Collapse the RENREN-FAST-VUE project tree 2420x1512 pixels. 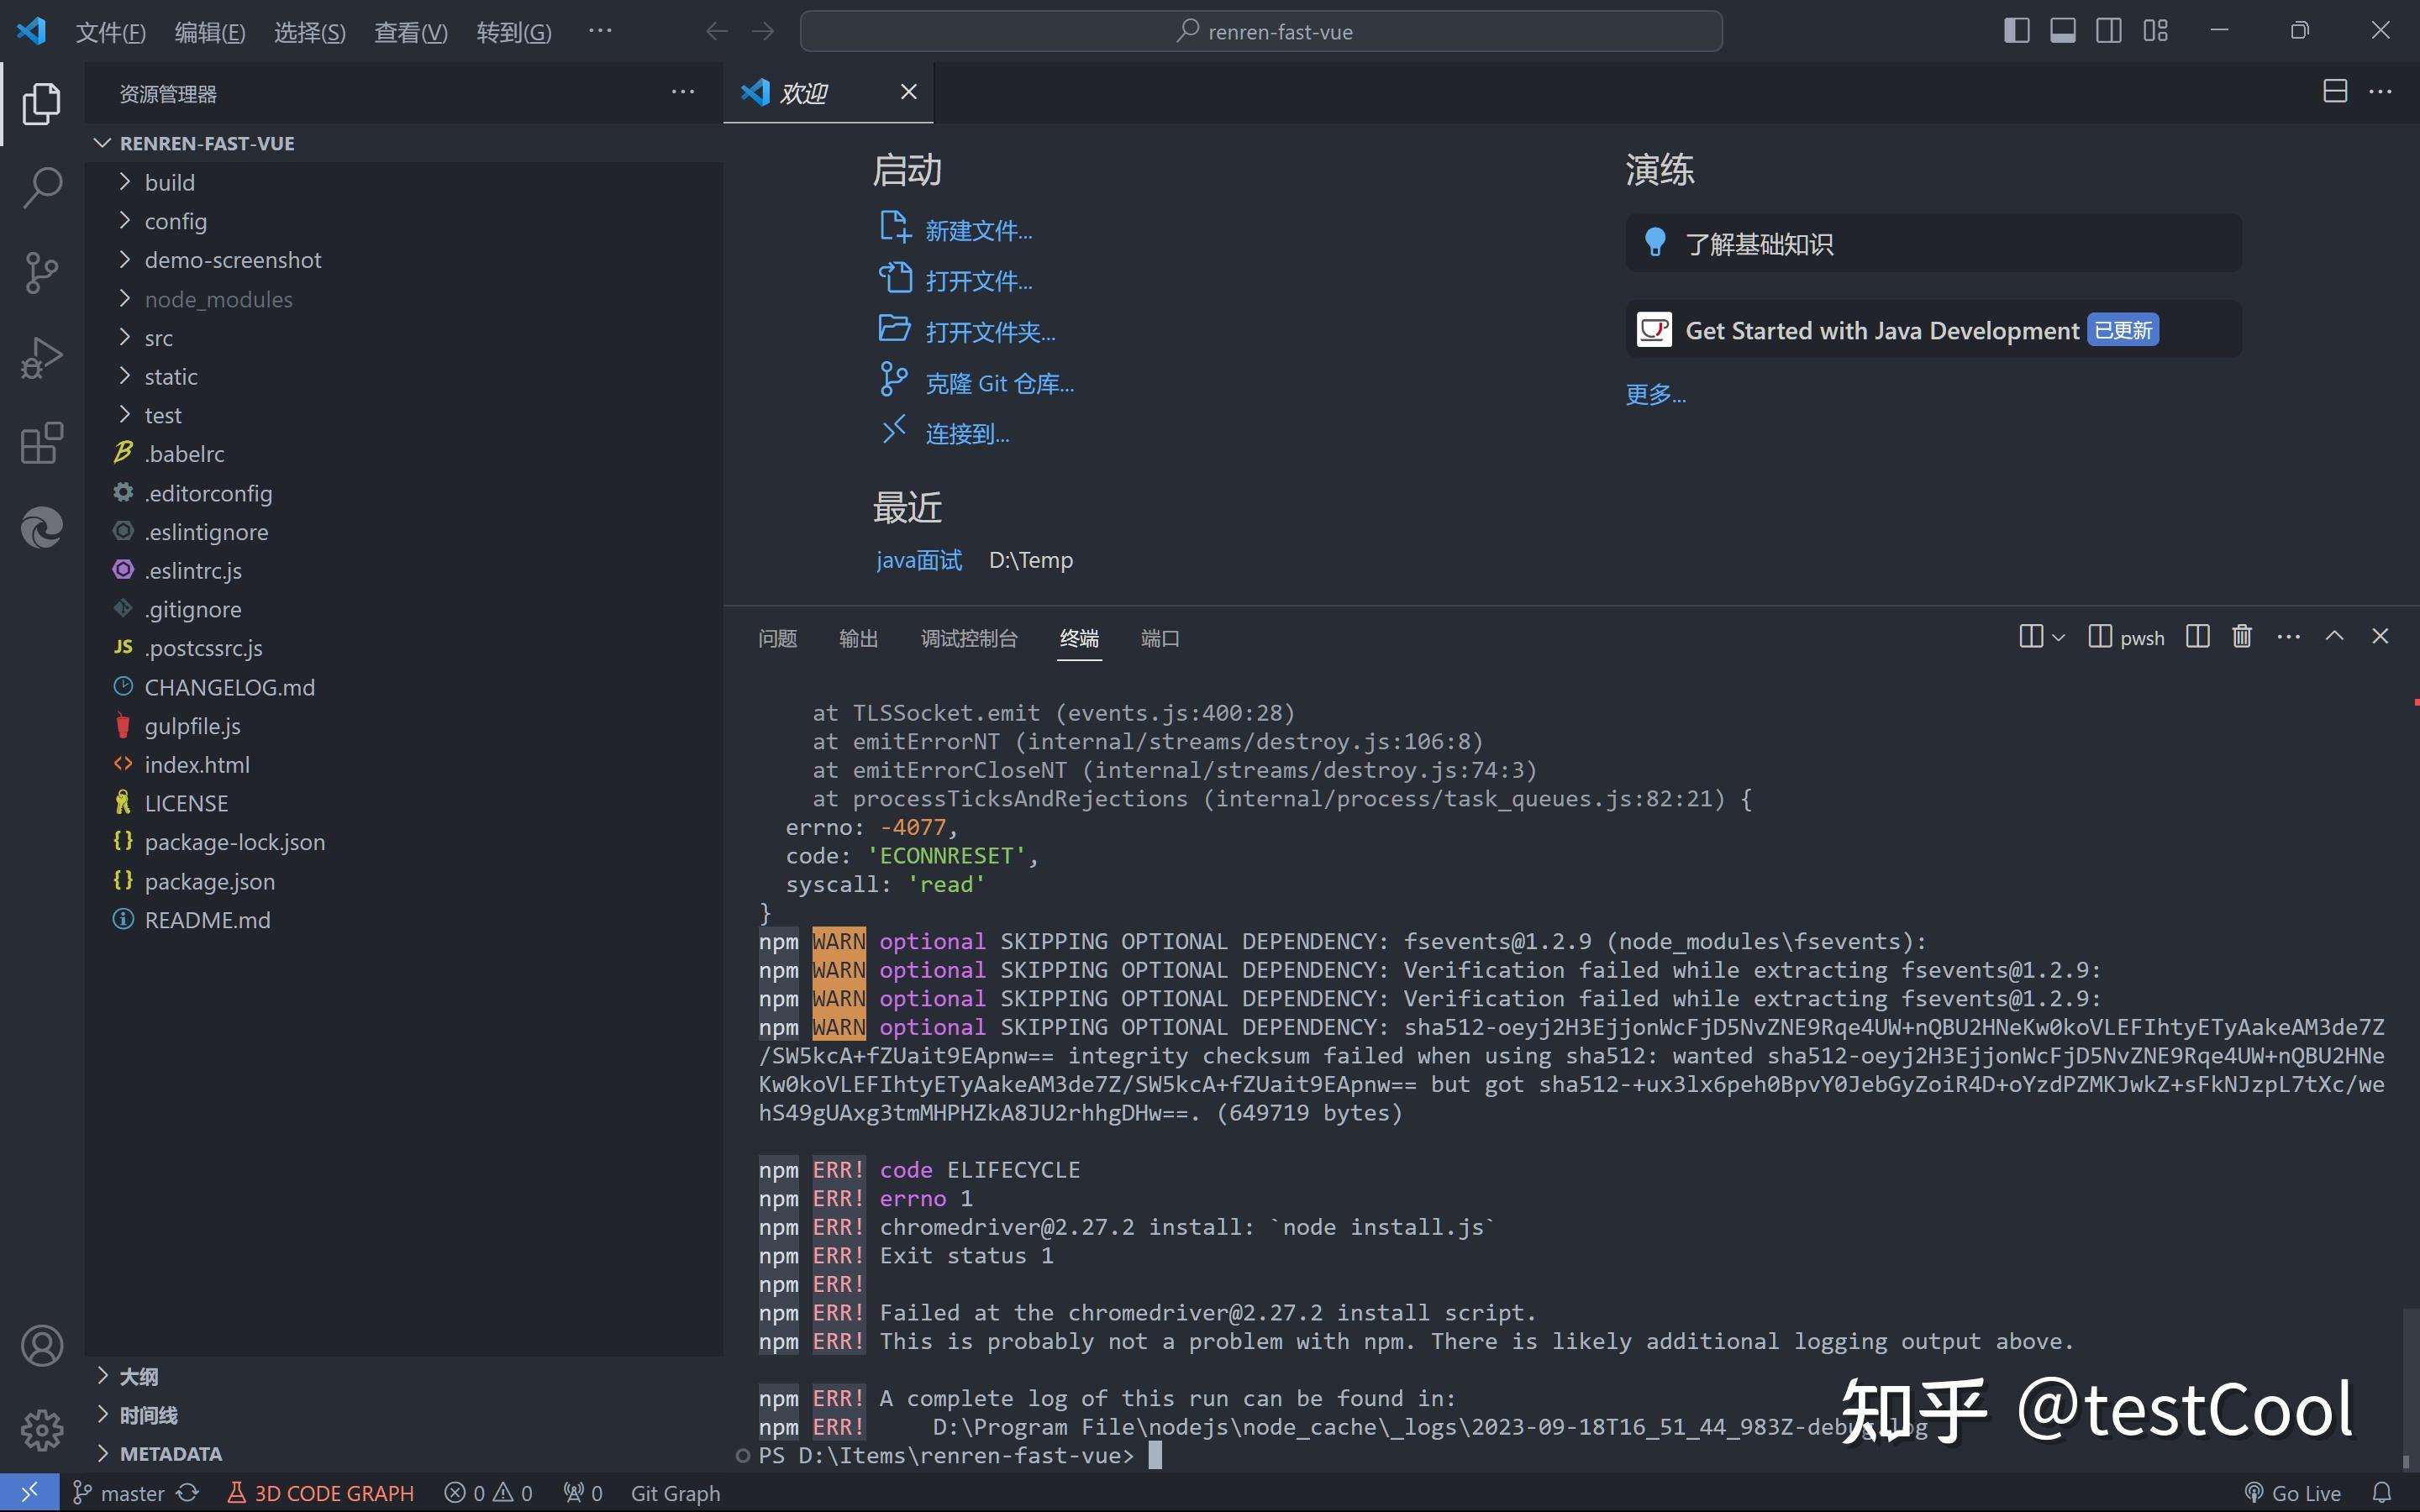click(101, 142)
